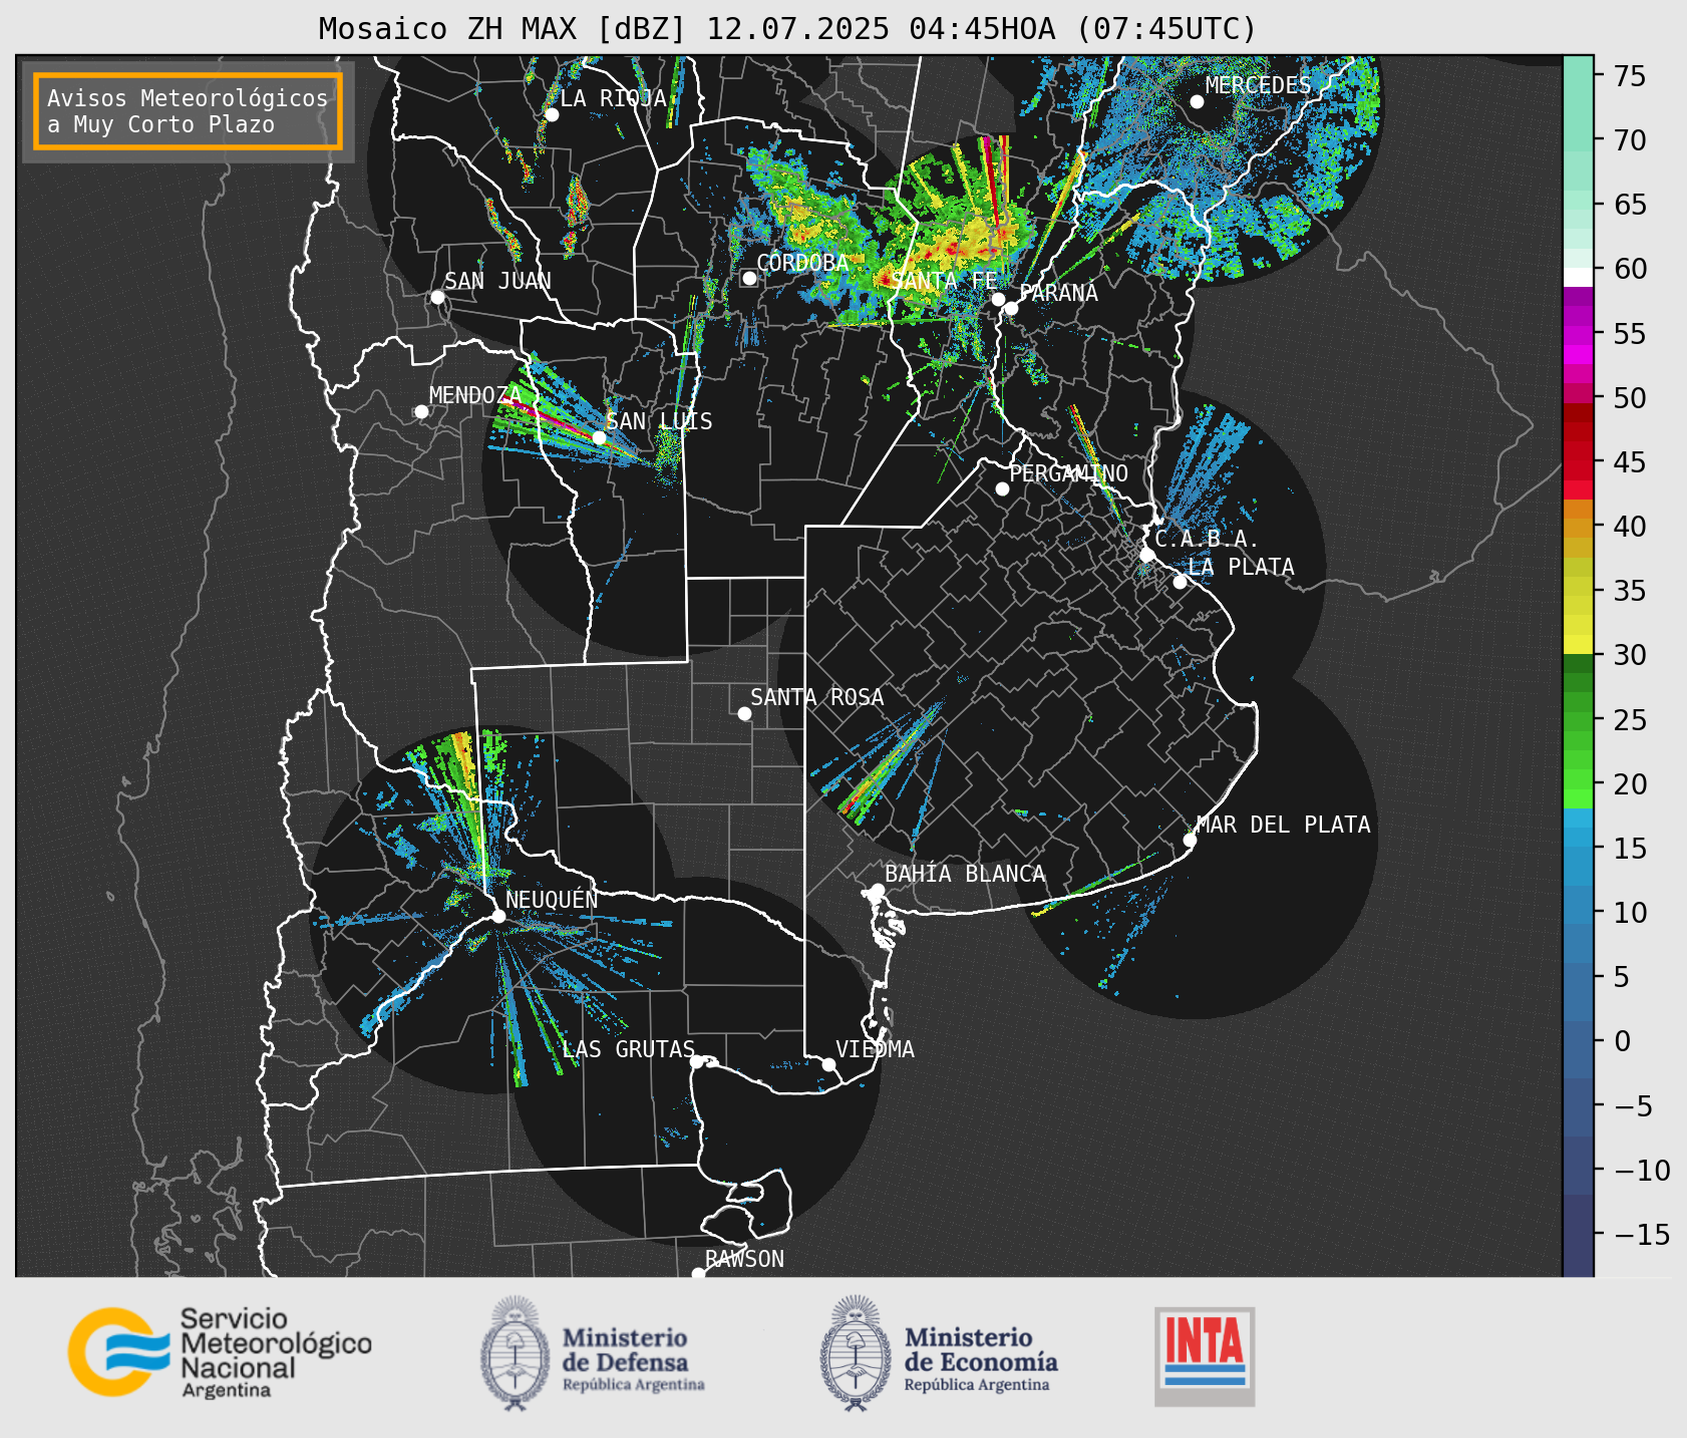Screen dimensions: 1687x1438
Task: Click the 0 label on the dBZ scale
Action: pyautogui.click(x=1621, y=1041)
